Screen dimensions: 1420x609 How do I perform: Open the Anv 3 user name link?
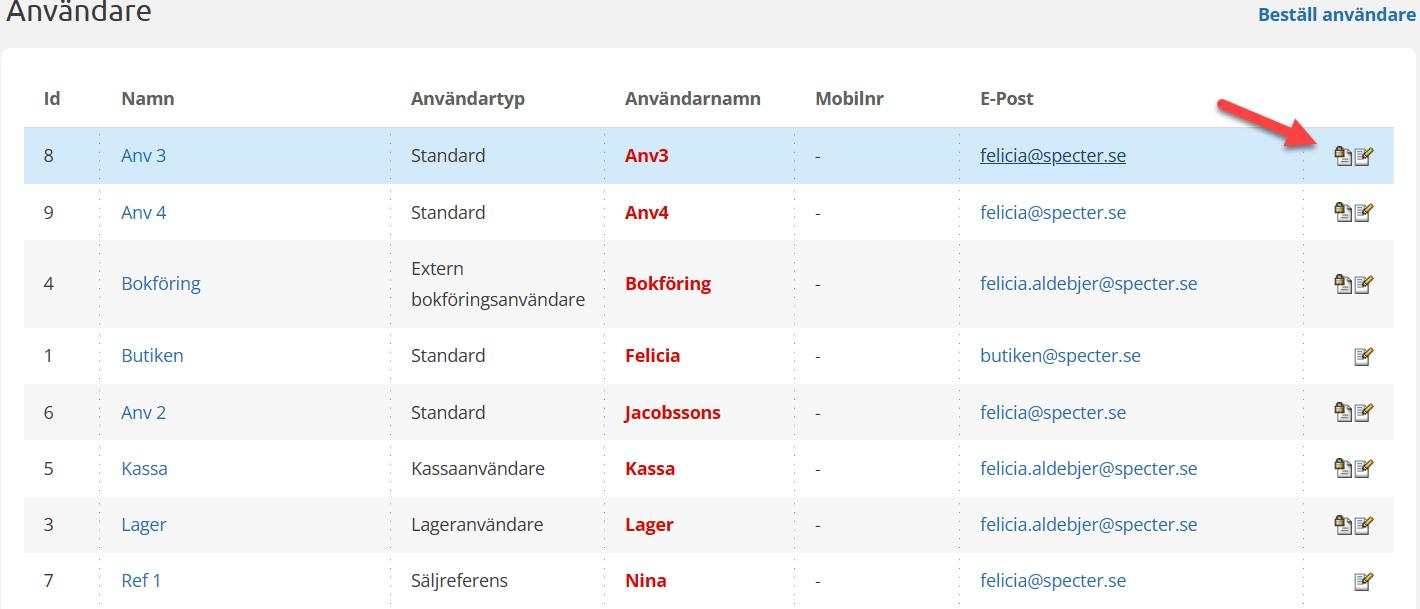(x=143, y=156)
